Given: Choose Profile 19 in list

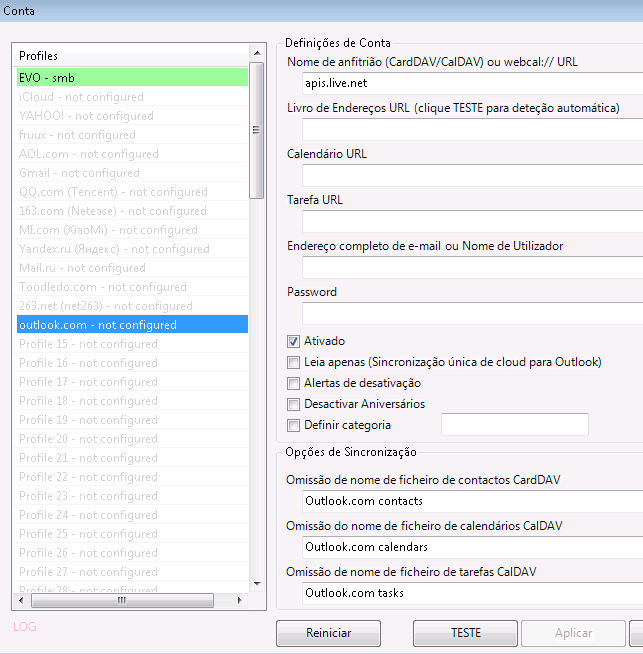Looking at the screenshot, I should point(132,420).
